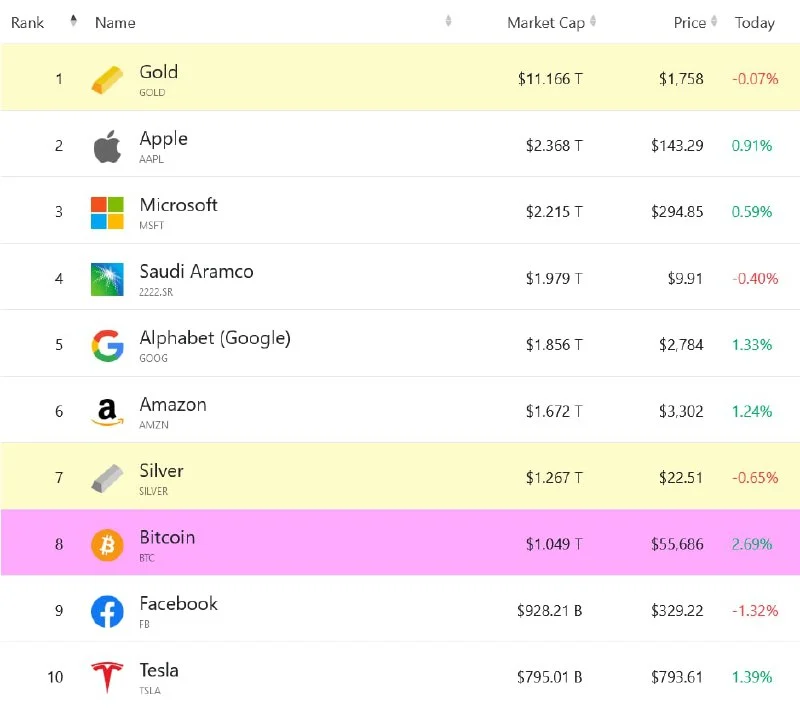Click the Facebook logo icon
800x708 pixels.
(x=107, y=611)
